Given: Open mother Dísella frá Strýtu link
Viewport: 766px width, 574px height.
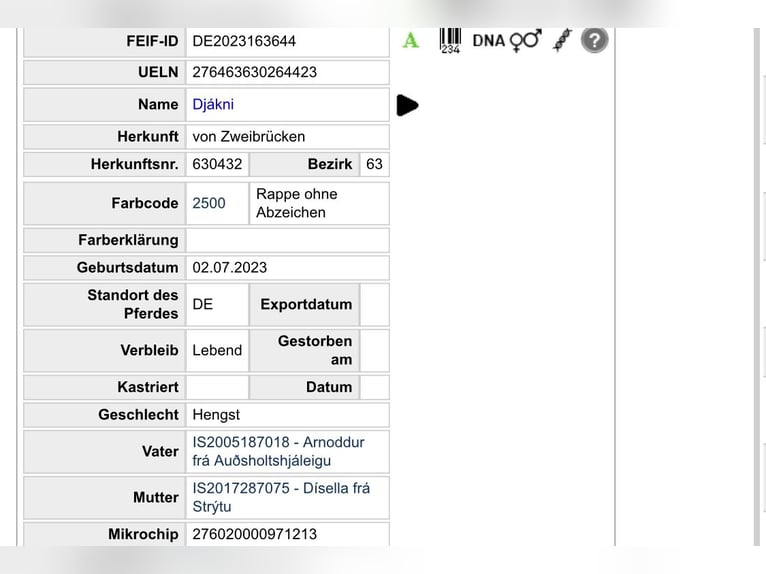Looking at the screenshot, I should [281, 497].
